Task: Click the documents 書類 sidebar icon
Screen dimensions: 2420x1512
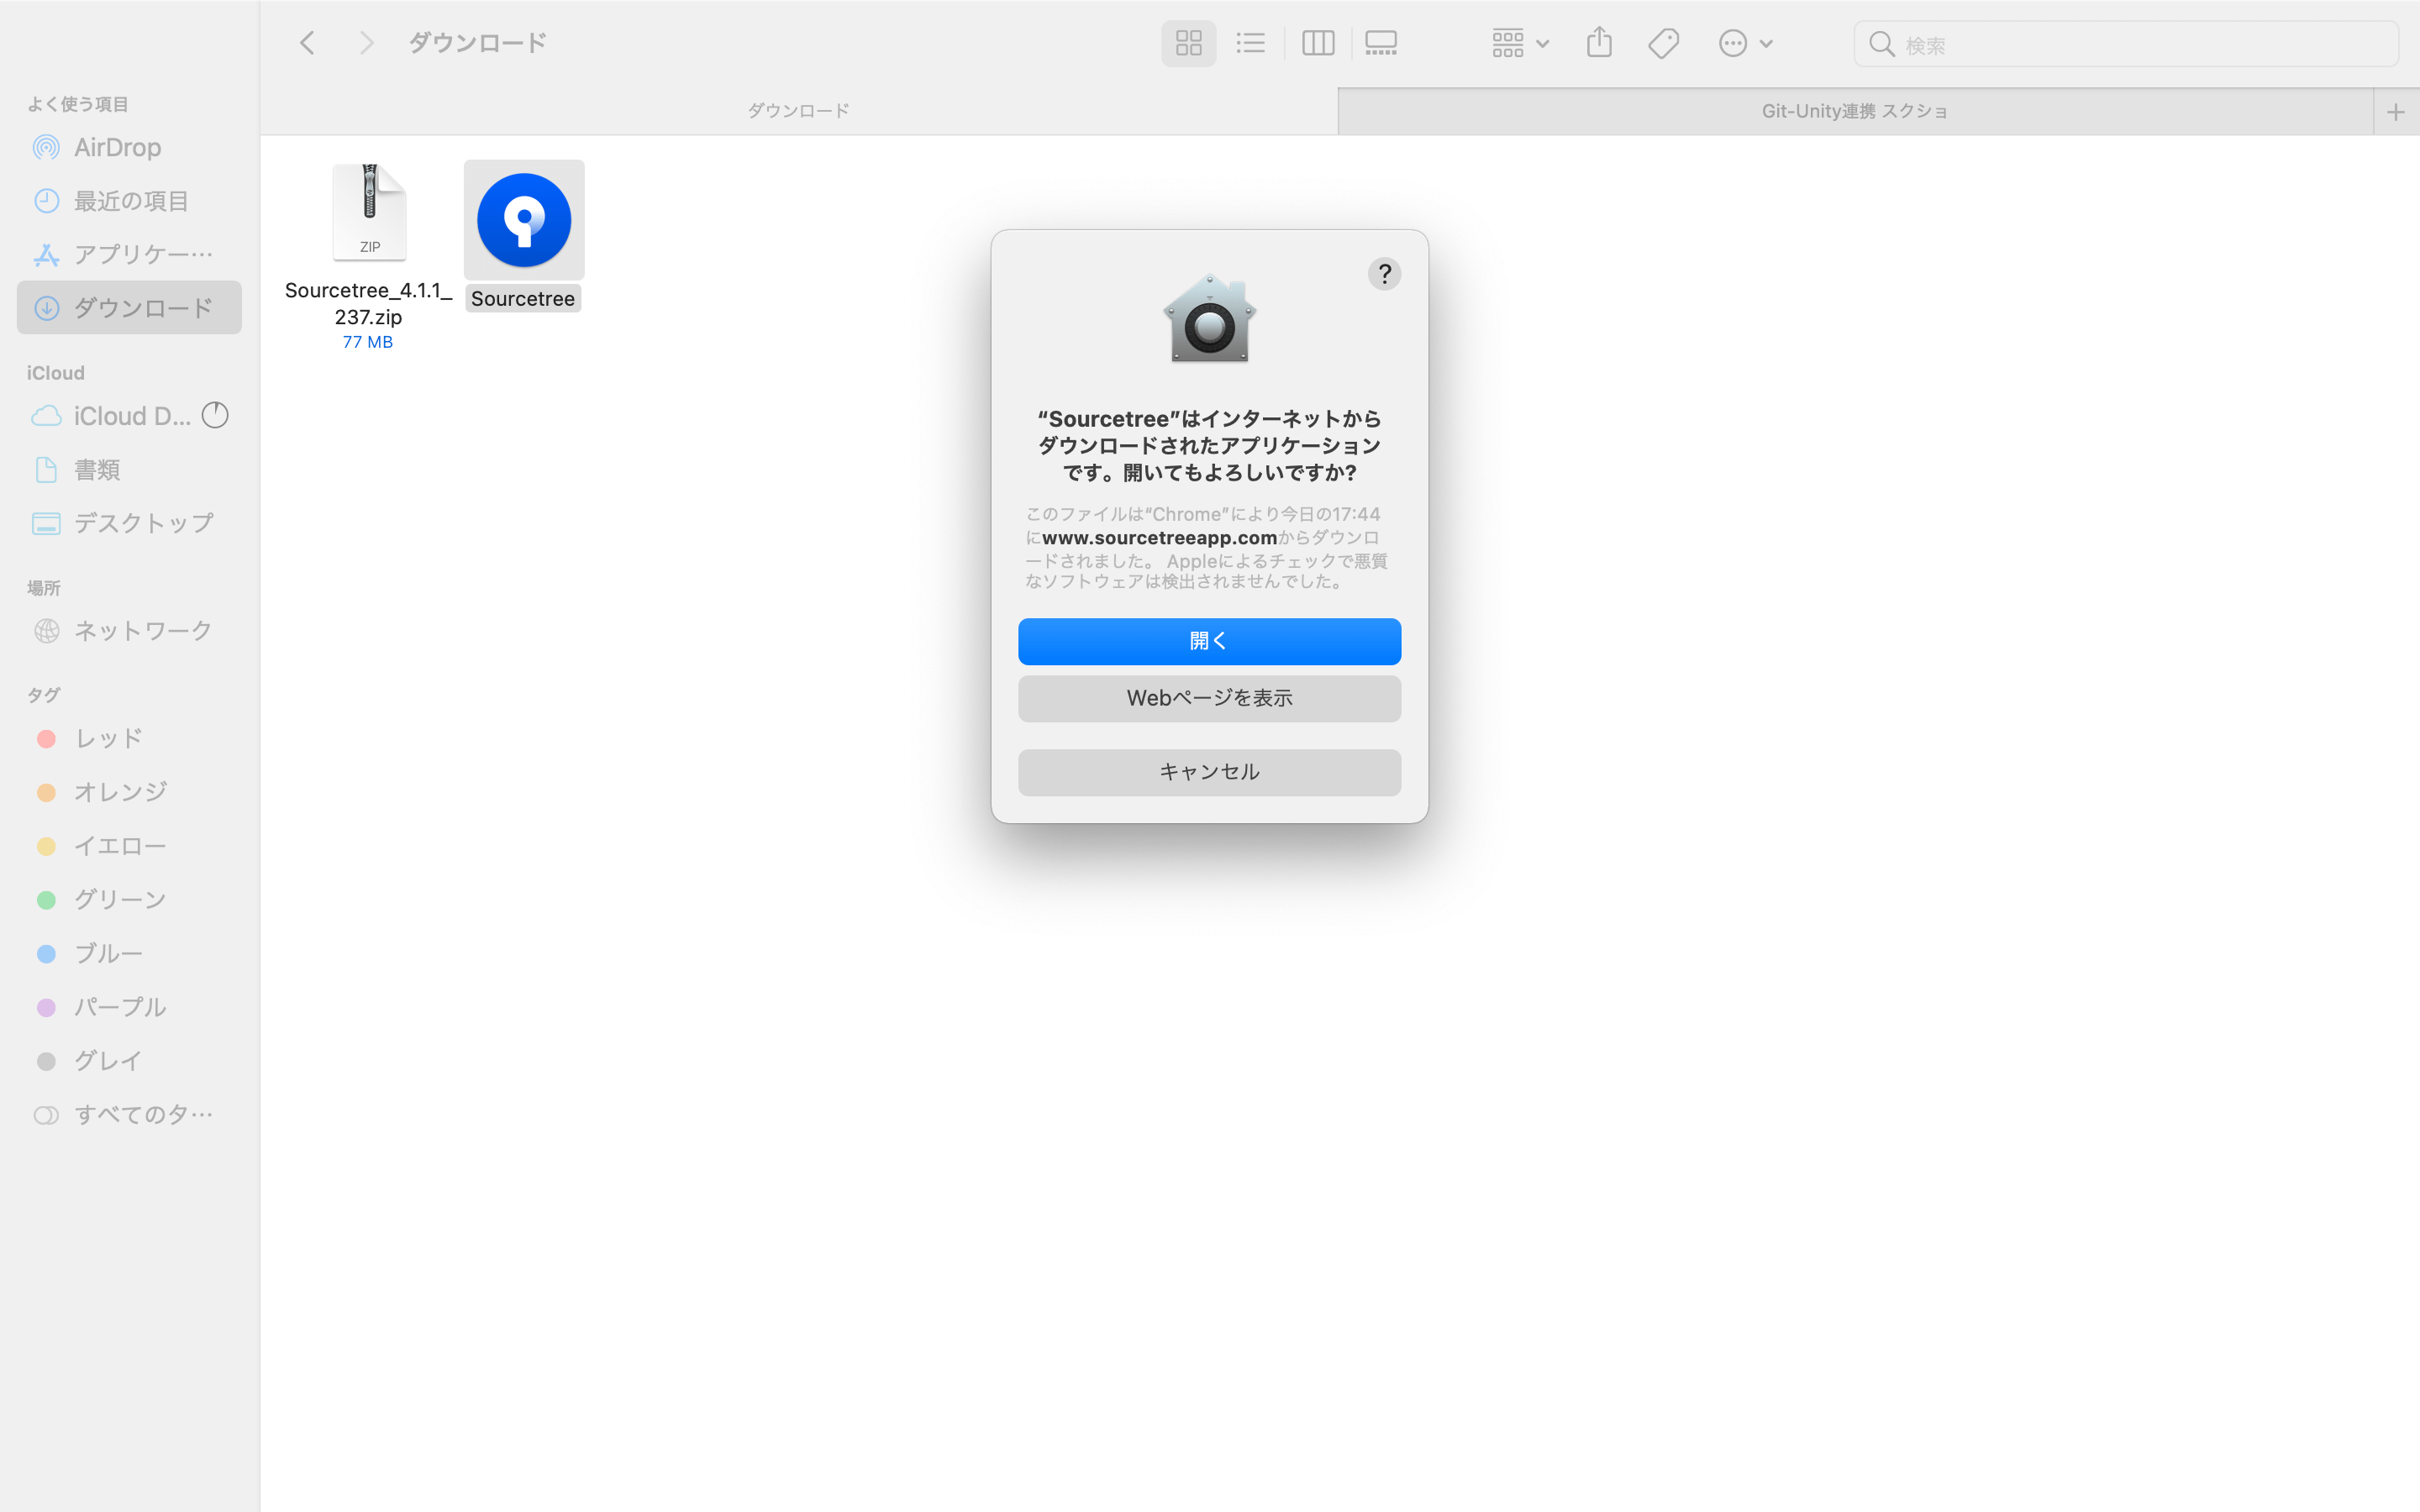Action: 46,470
